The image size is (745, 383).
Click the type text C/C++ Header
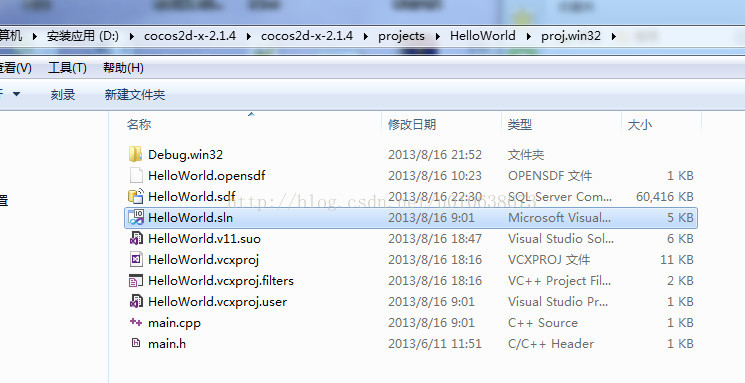pyautogui.click(x=551, y=343)
